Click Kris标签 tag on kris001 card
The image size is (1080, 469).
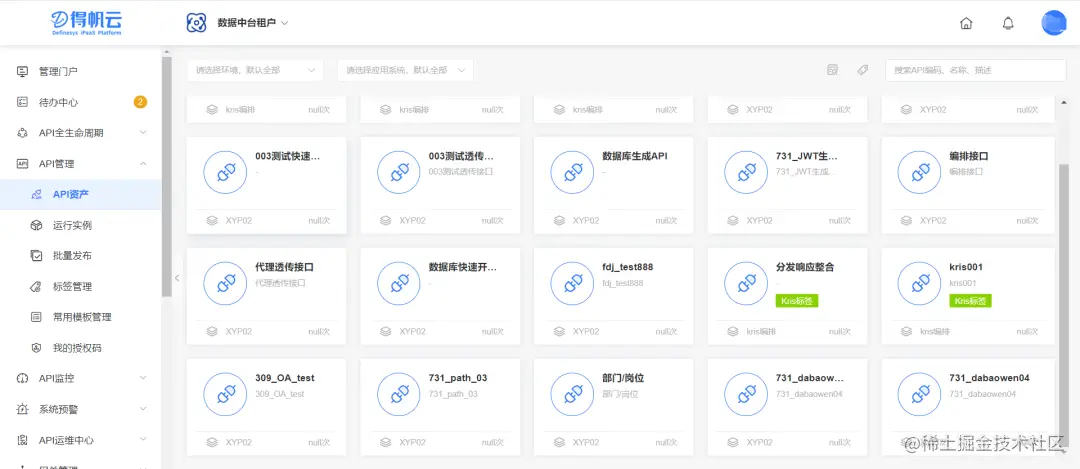[x=970, y=301]
